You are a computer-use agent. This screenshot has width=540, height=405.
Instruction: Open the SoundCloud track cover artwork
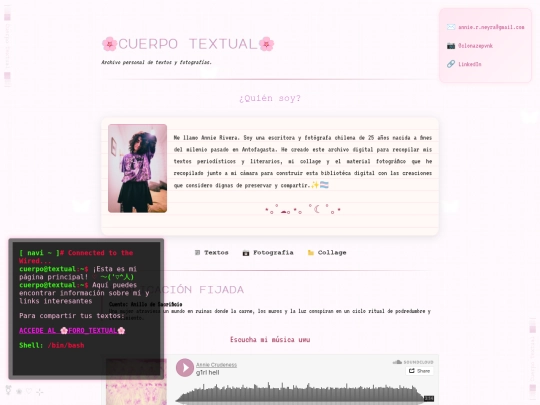[136, 382]
